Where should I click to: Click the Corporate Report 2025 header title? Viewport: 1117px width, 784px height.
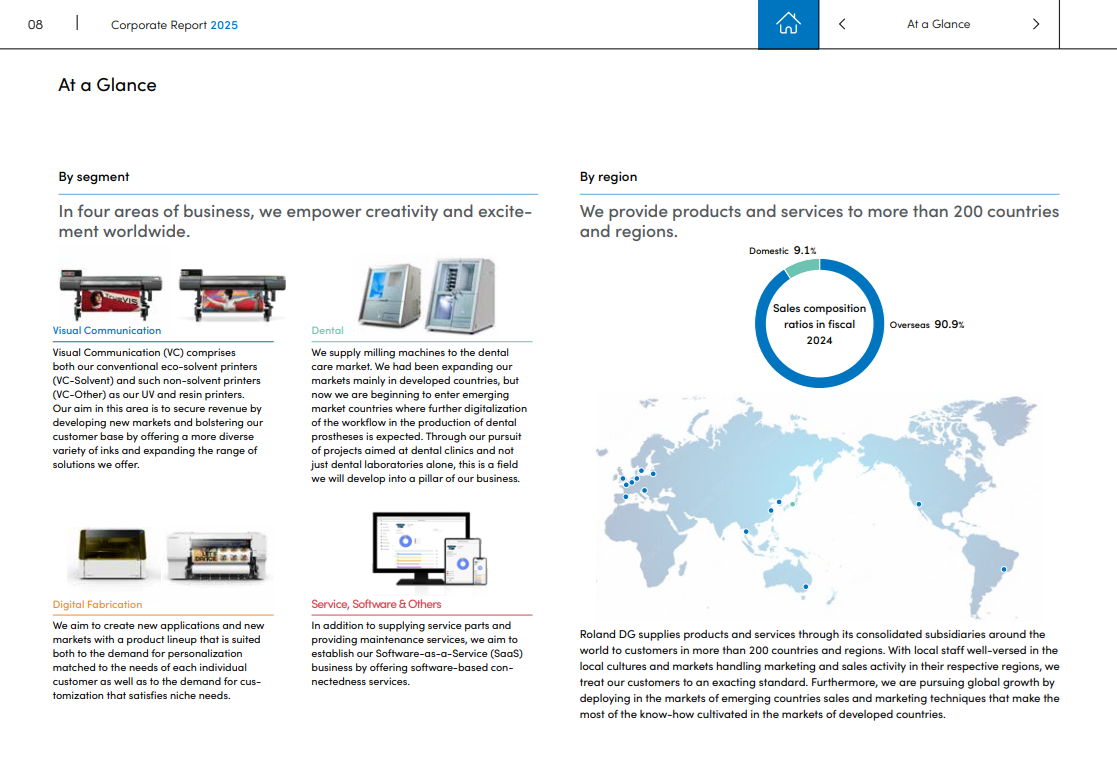click(174, 25)
